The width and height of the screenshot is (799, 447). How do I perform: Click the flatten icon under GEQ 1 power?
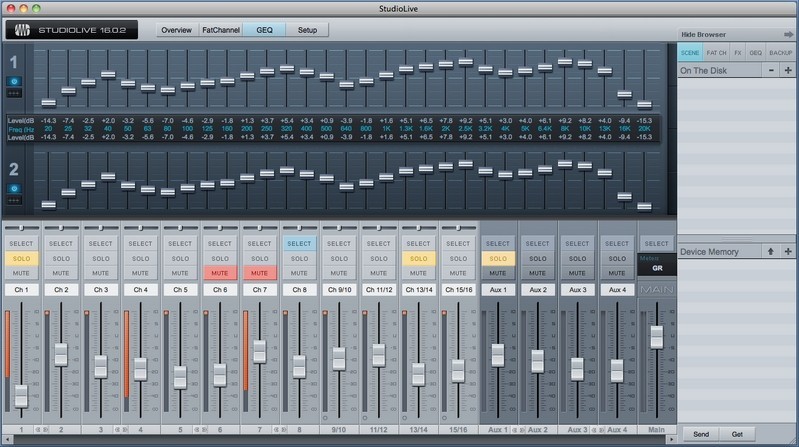point(14,92)
